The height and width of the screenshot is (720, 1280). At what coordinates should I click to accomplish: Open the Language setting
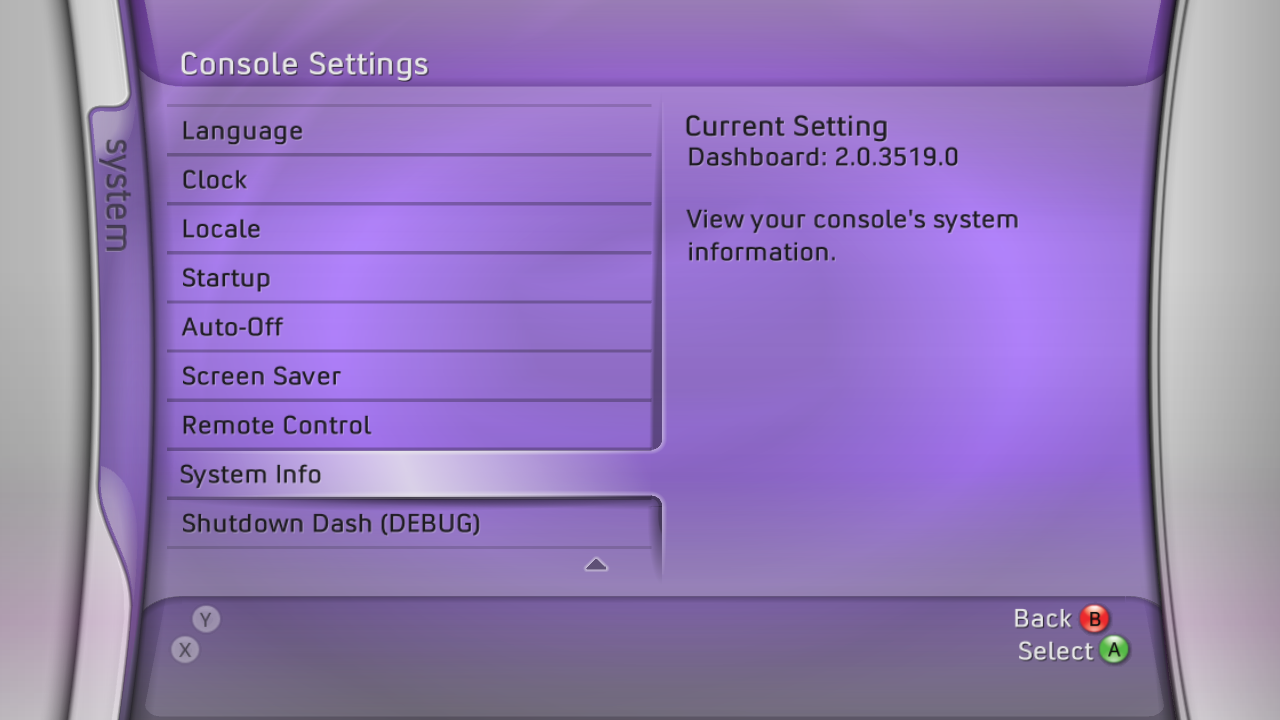tap(409, 131)
